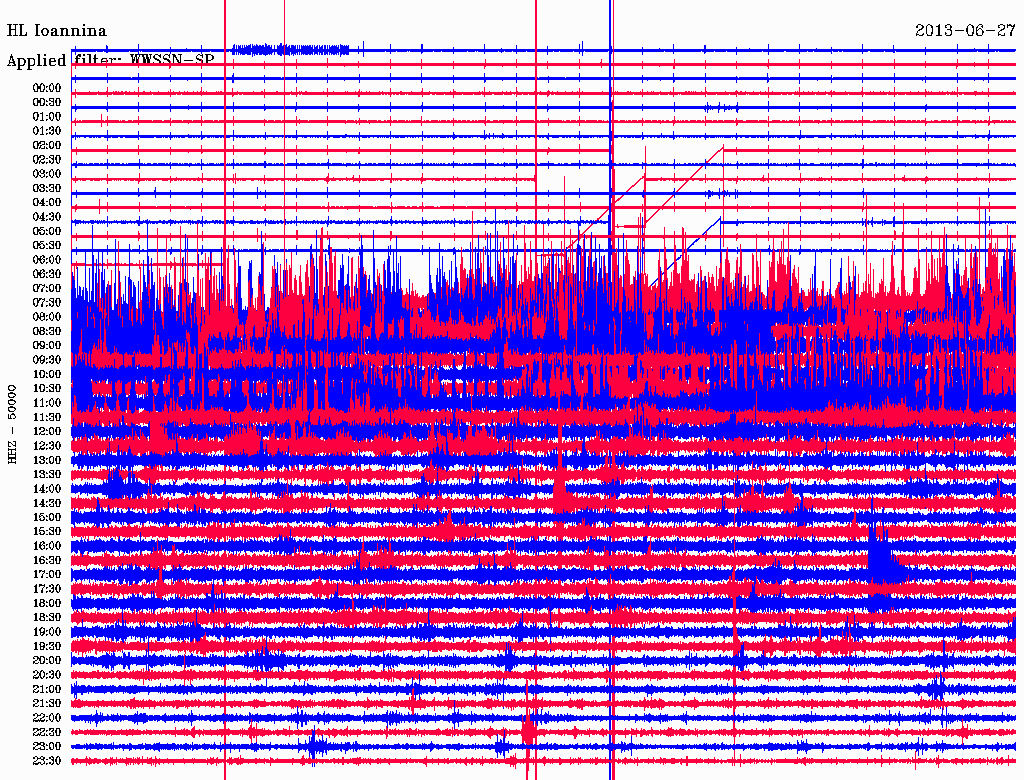Screen dimensions: 1024x780
Task: Click the 19:00 time label
Action: tap(47, 632)
